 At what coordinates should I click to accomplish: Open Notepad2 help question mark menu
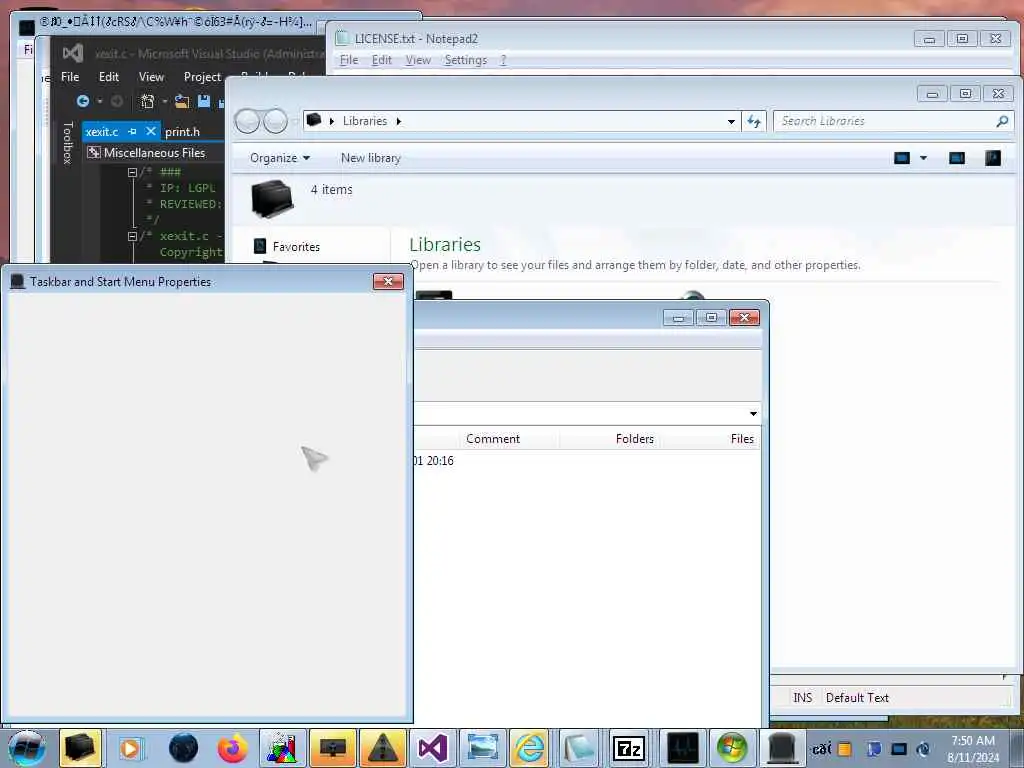[503, 60]
